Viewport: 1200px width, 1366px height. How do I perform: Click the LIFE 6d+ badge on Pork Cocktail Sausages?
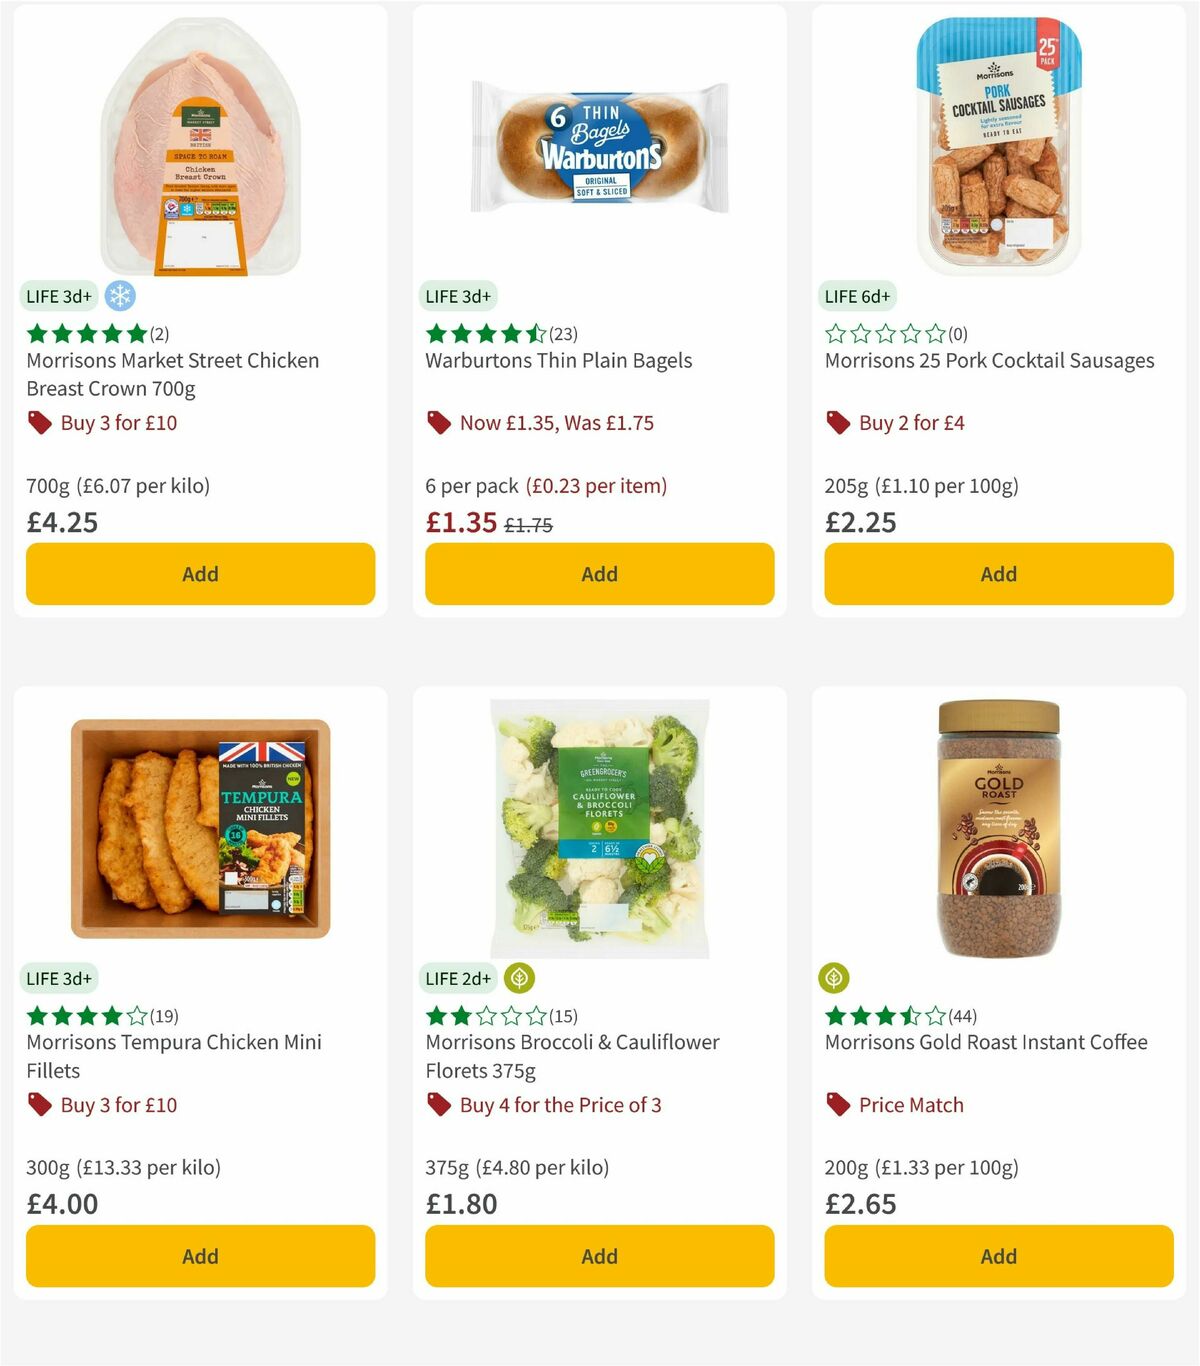858,296
